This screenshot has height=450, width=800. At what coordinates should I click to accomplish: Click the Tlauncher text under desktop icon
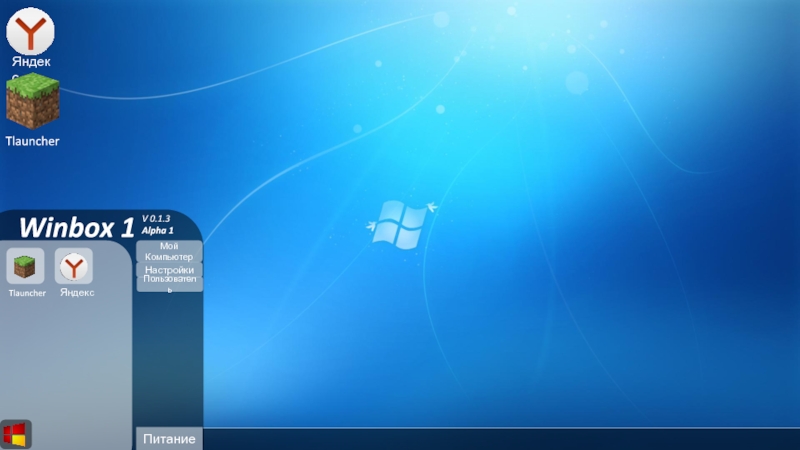click(32, 141)
